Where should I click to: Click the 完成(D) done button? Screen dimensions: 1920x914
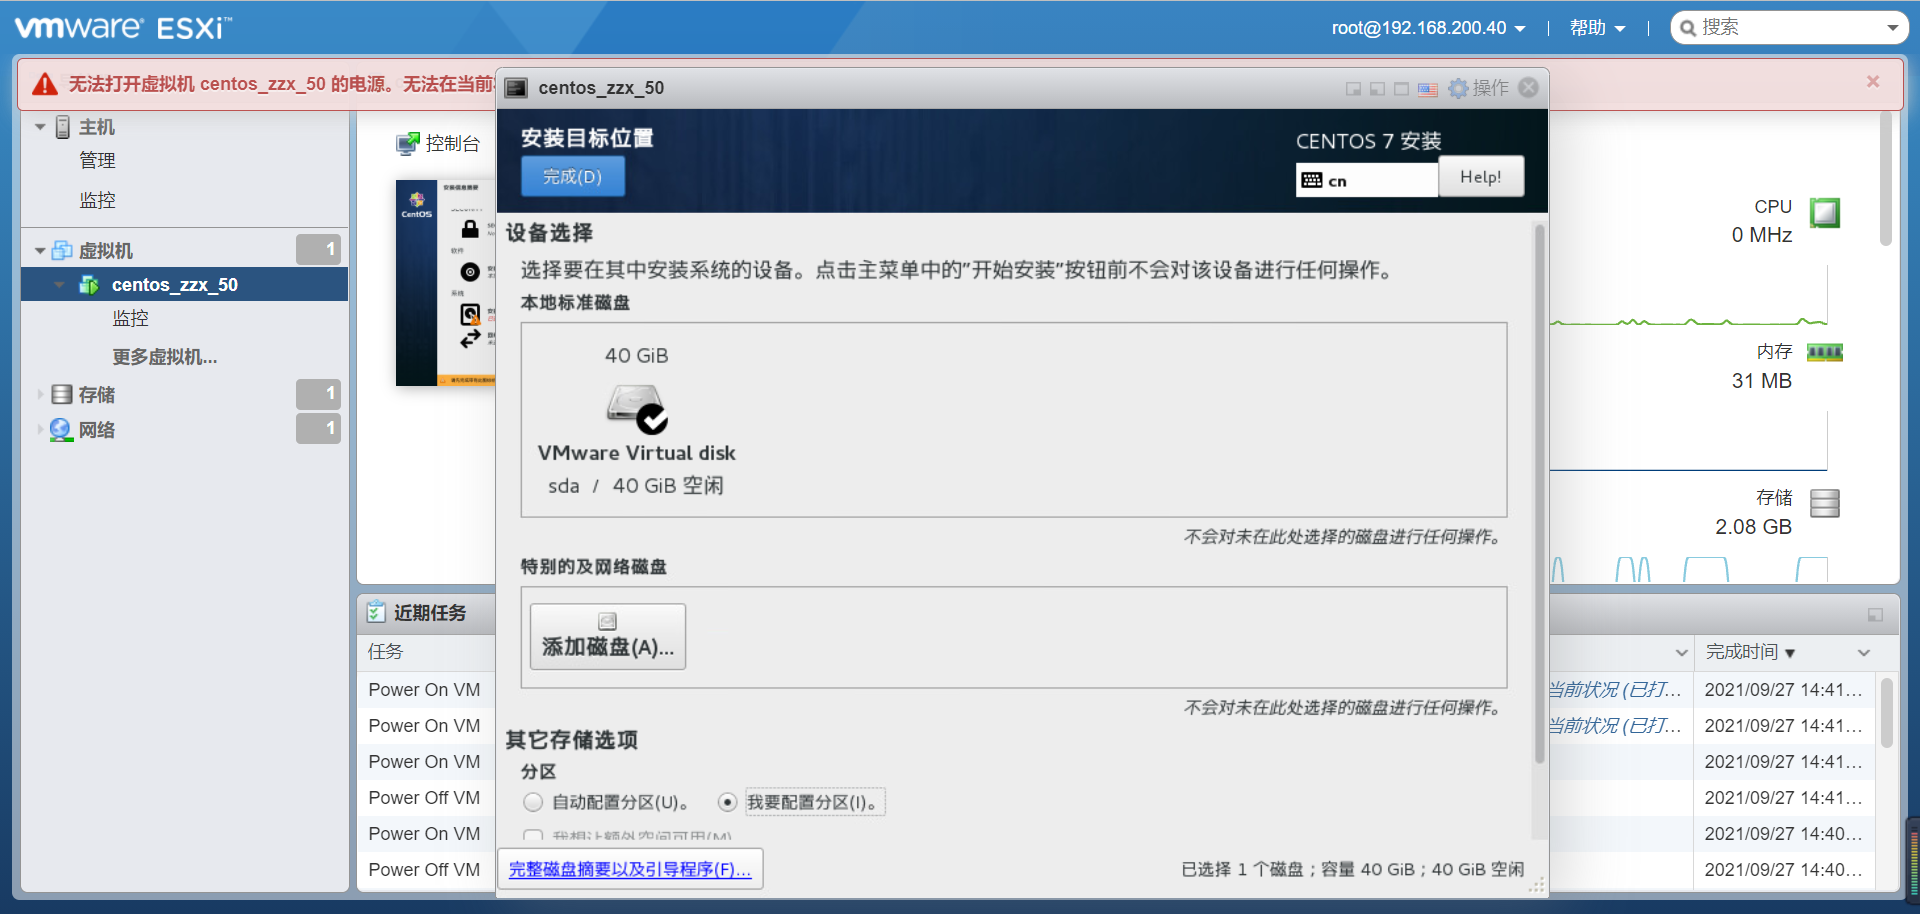point(573,176)
